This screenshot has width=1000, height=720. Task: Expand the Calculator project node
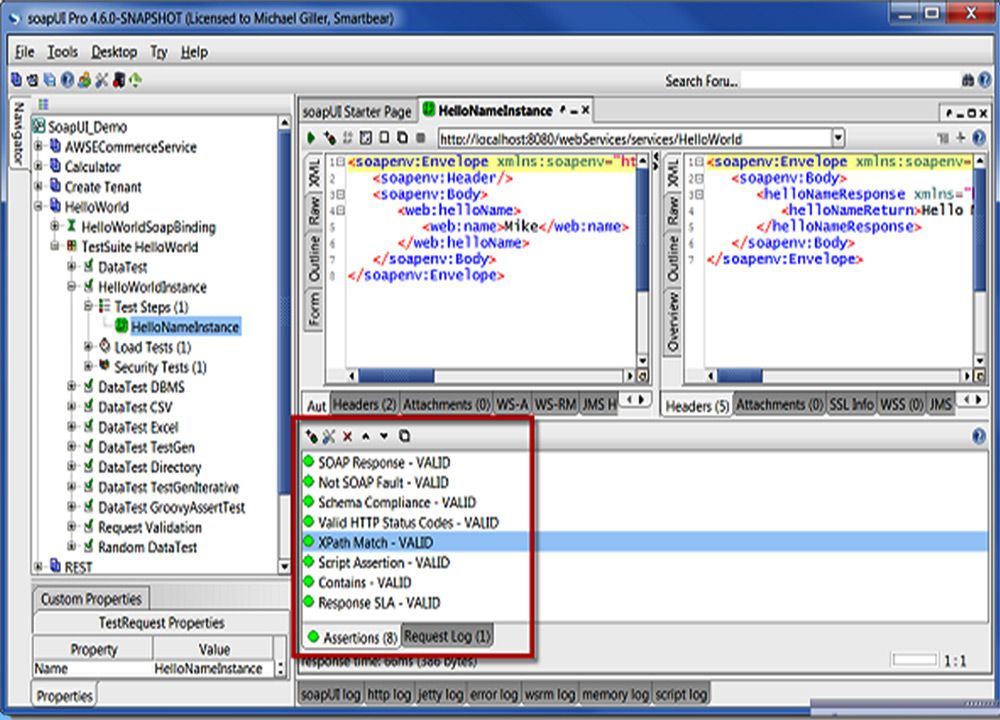pyautogui.click(x=38, y=166)
